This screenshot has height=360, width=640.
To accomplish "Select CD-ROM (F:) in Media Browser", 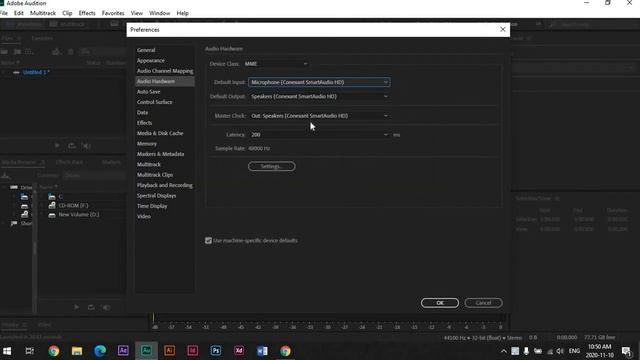I will [x=73, y=206].
